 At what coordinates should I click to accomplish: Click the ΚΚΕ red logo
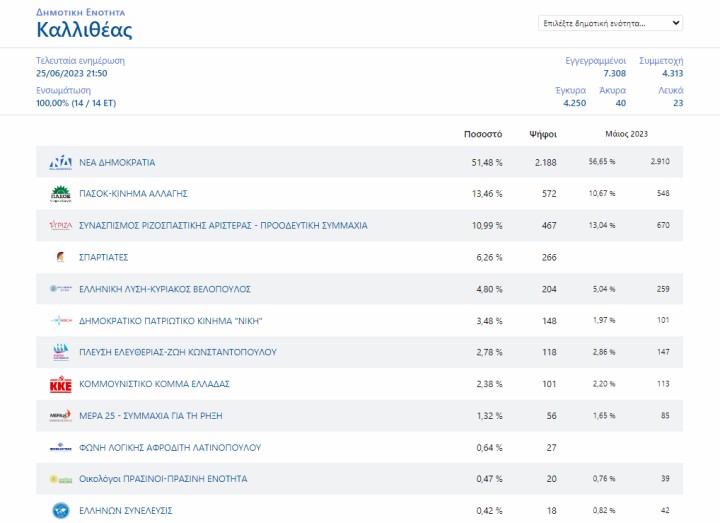(61, 384)
